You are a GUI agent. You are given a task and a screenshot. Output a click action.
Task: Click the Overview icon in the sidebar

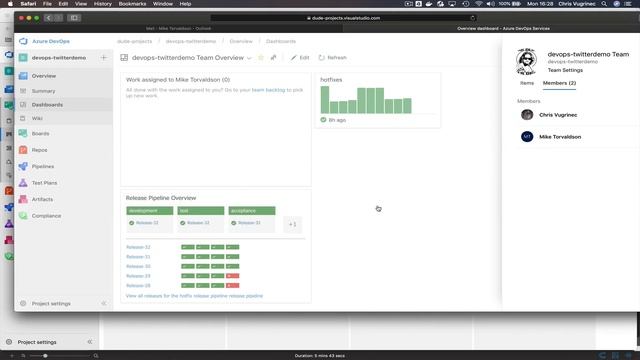click(23, 76)
